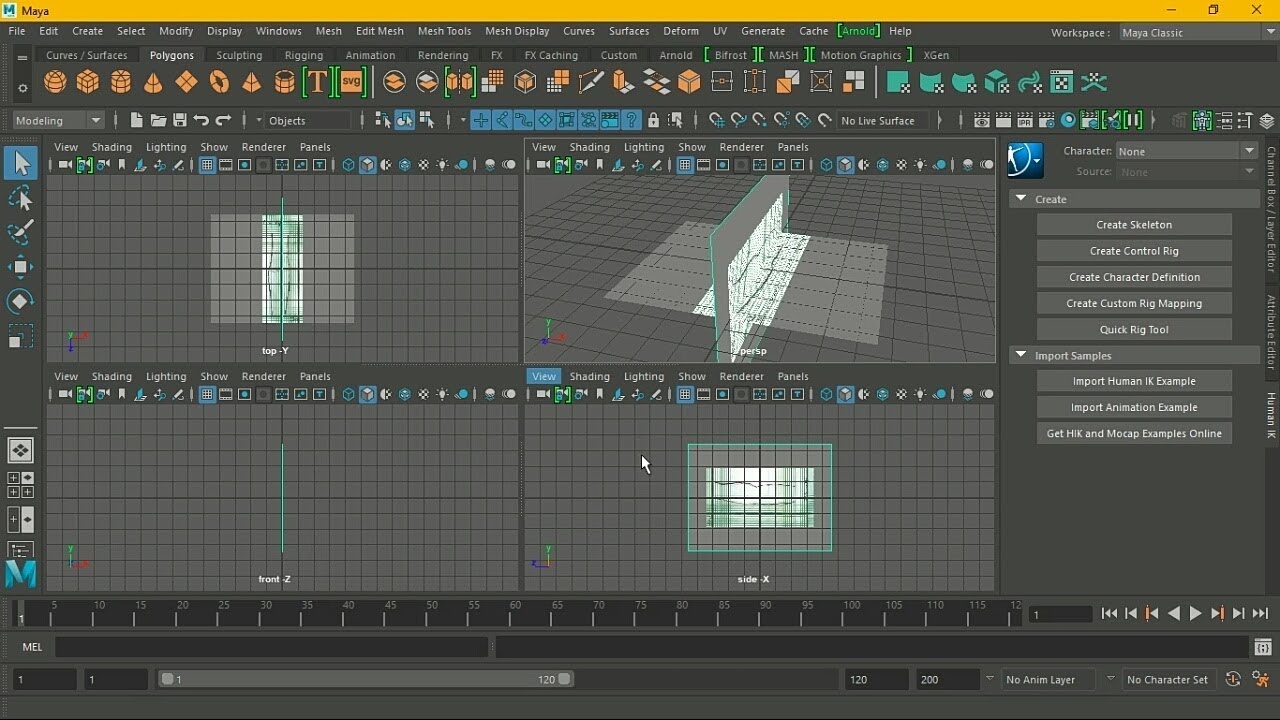1280x720 pixels.
Task: Enable select by component type mode
Action: point(426,121)
